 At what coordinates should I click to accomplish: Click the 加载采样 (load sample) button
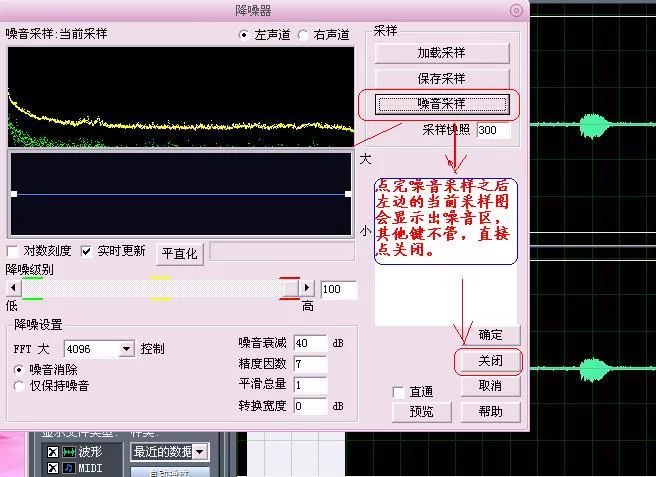pyautogui.click(x=441, y=53)
